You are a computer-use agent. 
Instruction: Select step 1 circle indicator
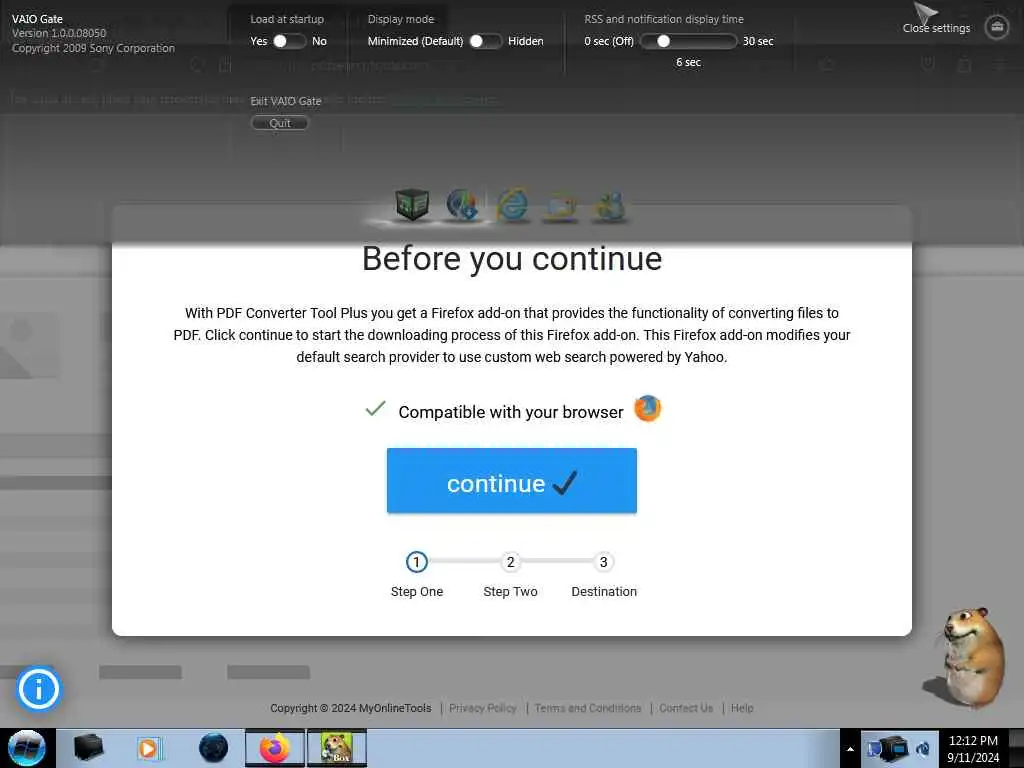coord(417,562)
